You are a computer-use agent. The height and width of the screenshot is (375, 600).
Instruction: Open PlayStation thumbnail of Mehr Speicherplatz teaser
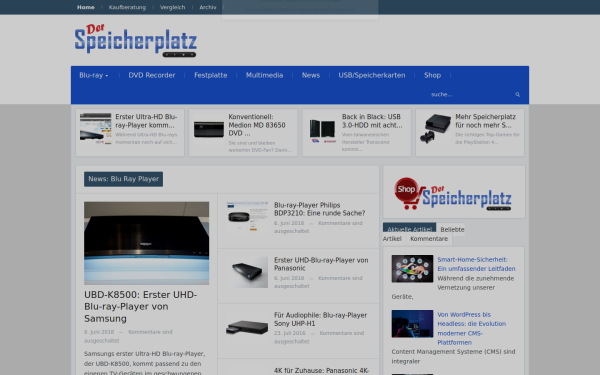tap(435, 128)
